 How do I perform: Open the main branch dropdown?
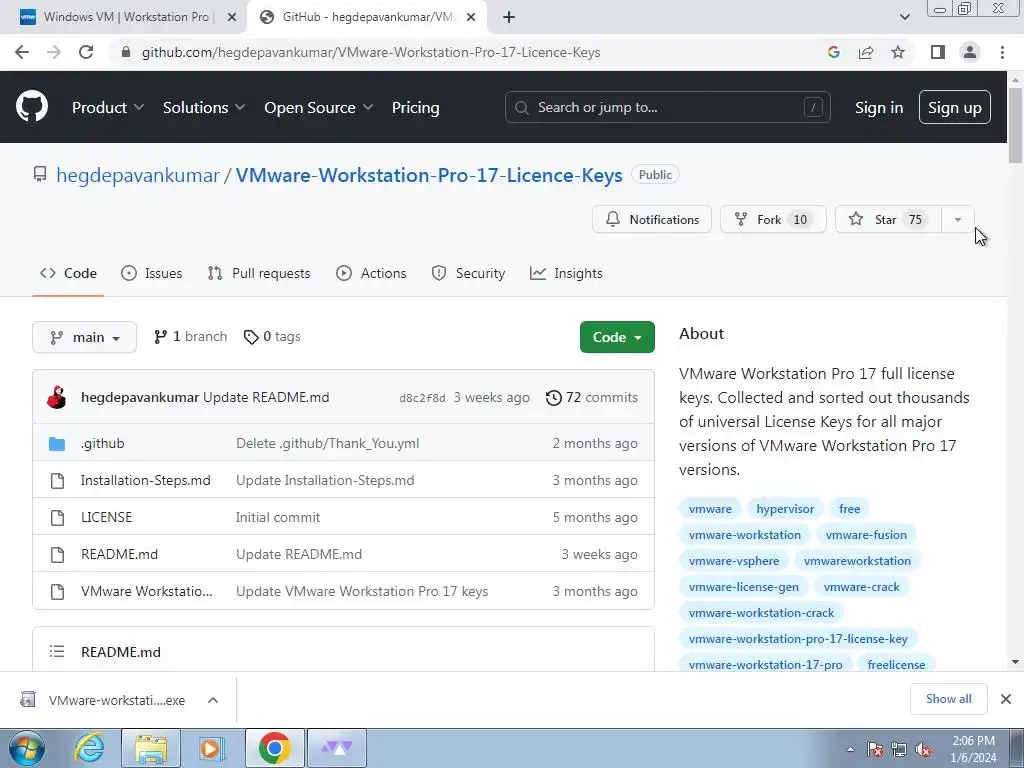coord(84,337)
